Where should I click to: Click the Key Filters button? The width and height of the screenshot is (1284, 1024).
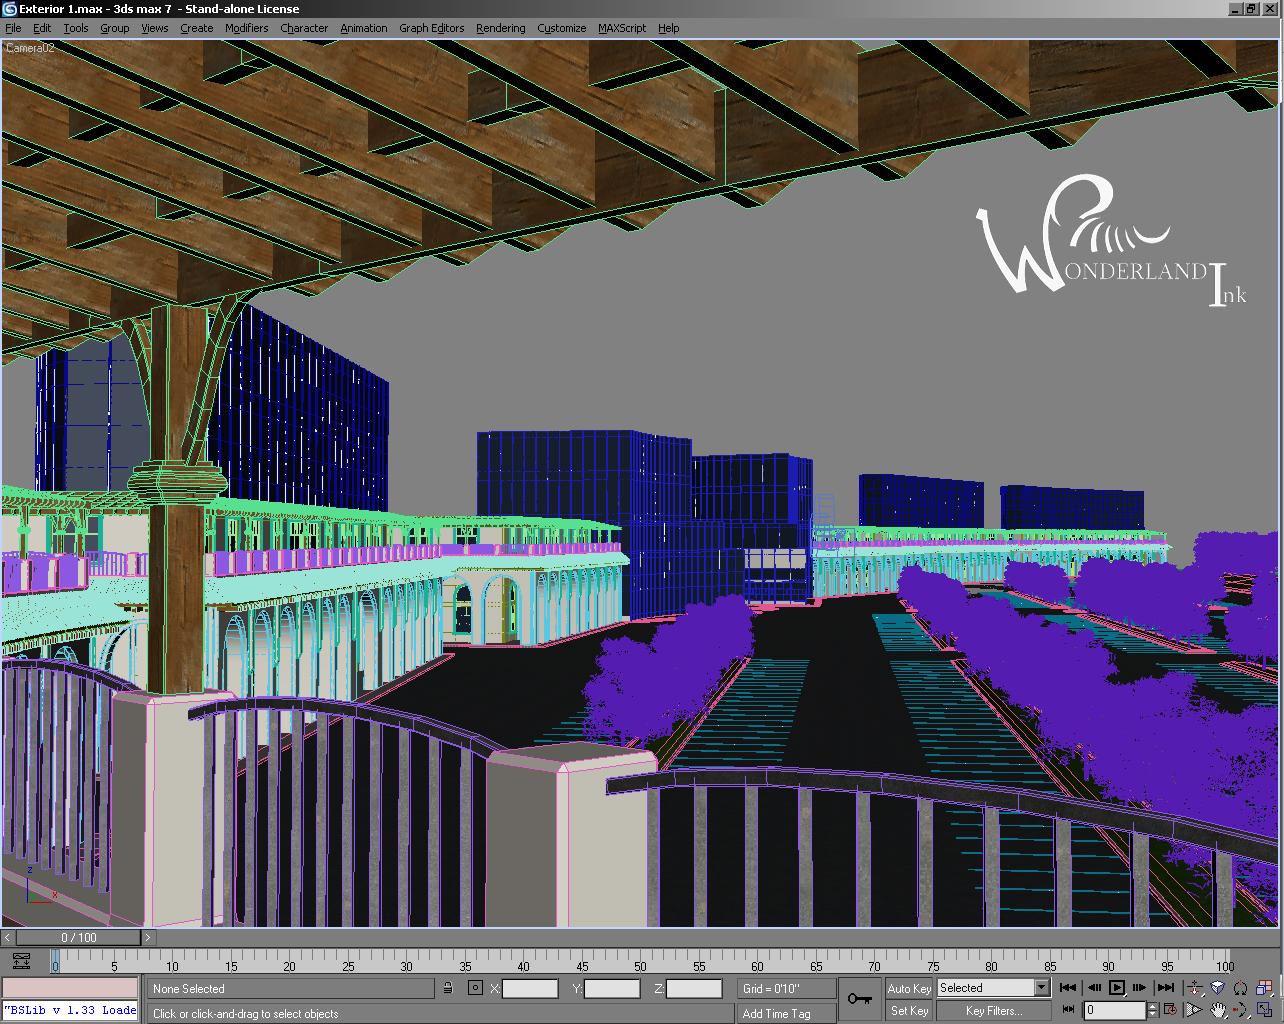coord(993,1011)
